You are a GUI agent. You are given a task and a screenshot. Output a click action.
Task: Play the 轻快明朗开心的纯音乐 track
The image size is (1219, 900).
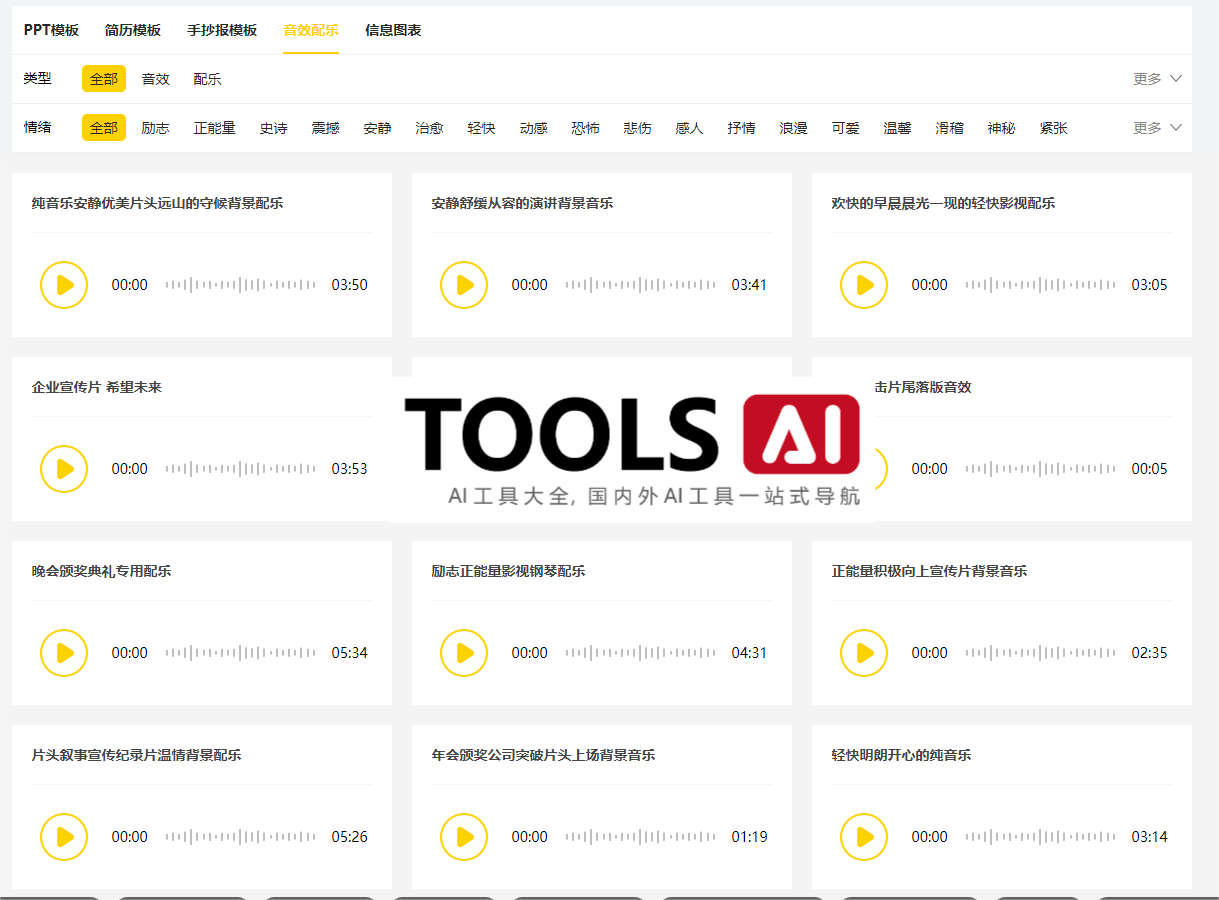[864, 837]
